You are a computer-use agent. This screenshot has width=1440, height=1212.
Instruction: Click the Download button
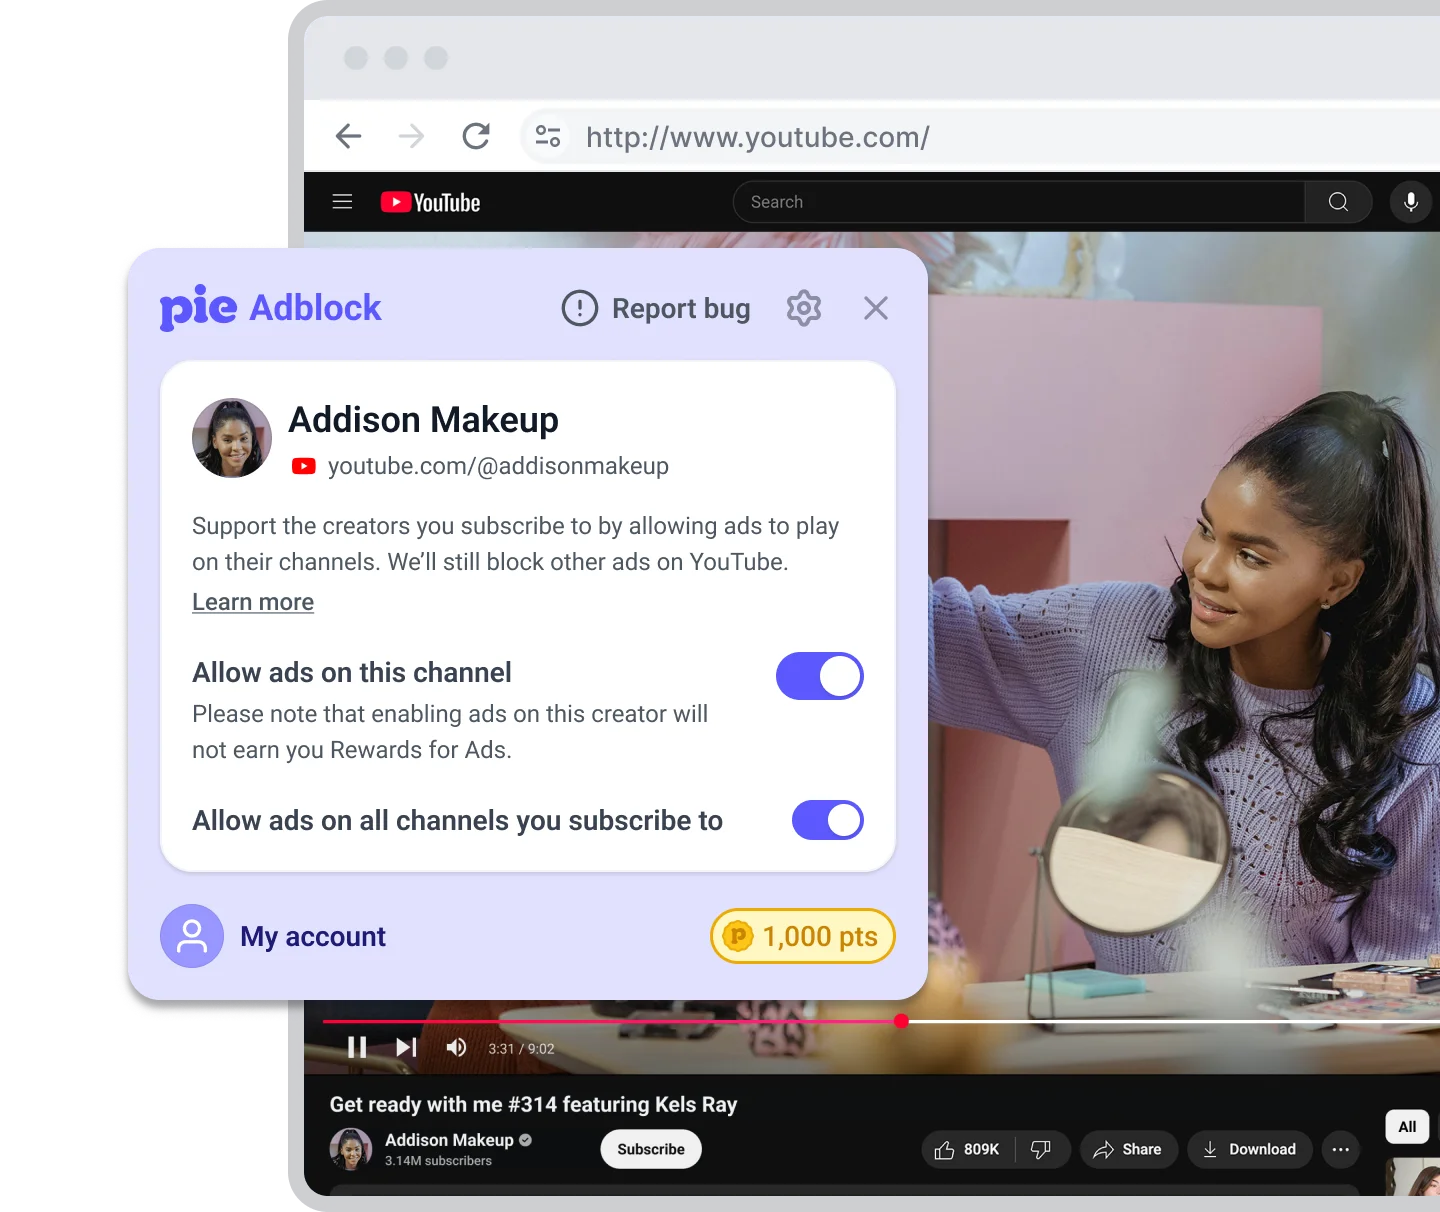click(1250, 1150)
